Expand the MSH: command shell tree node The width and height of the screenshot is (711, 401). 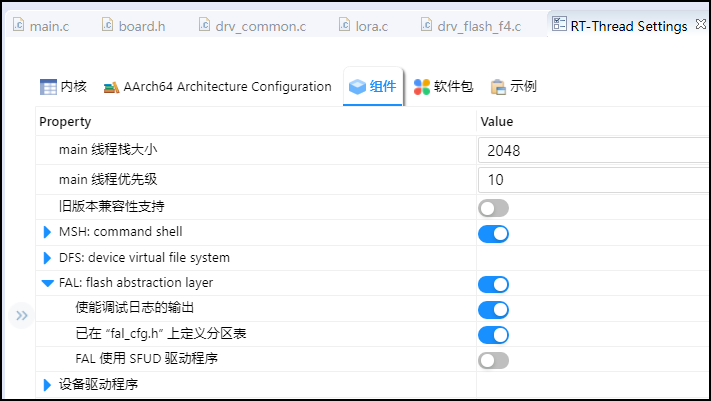coord(47,232)
